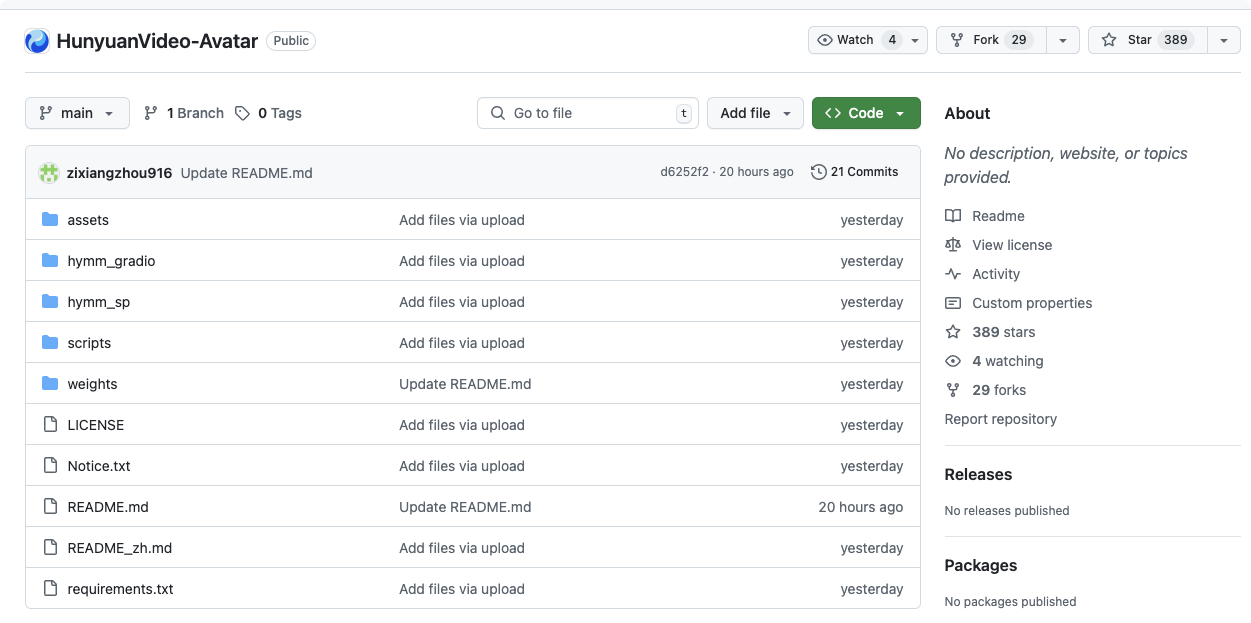
Task: Open the scripts folder
Action: click(89, 343)
